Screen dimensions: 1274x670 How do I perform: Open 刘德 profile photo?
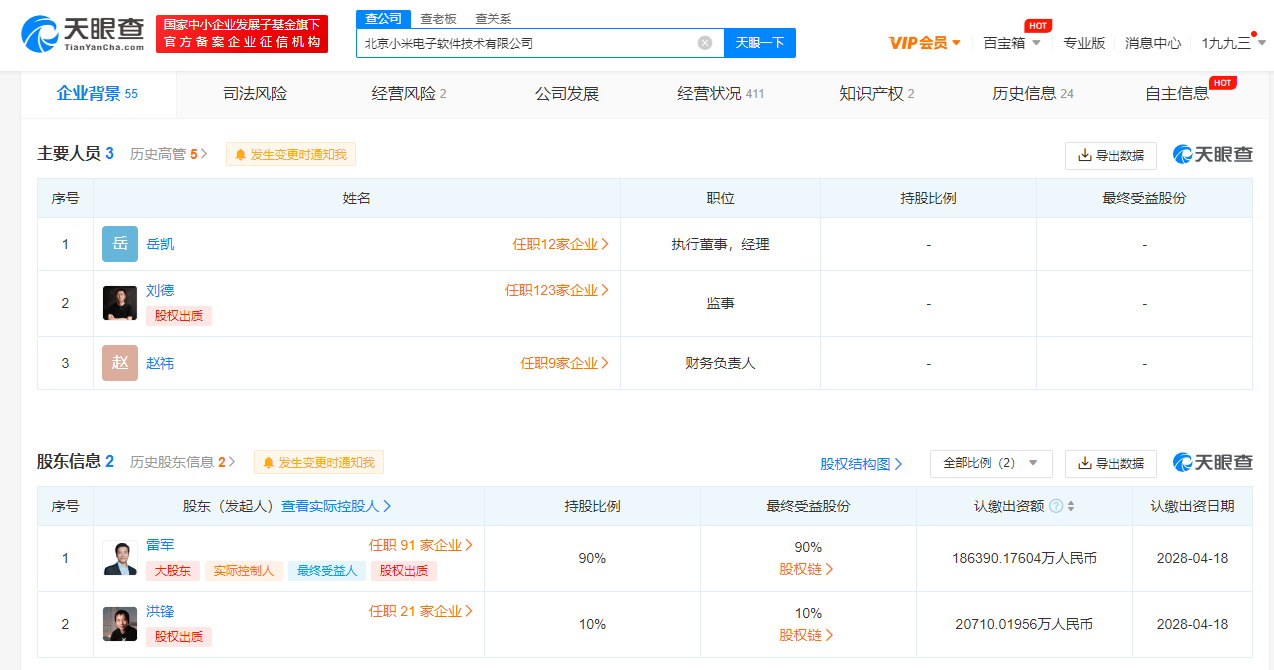120,303
